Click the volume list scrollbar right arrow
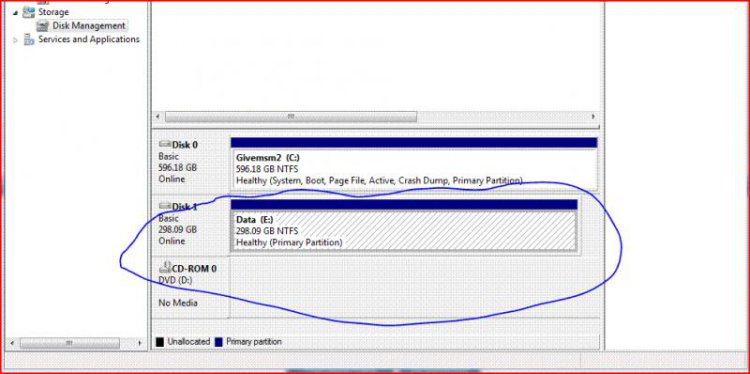 (x=593, y=117)
